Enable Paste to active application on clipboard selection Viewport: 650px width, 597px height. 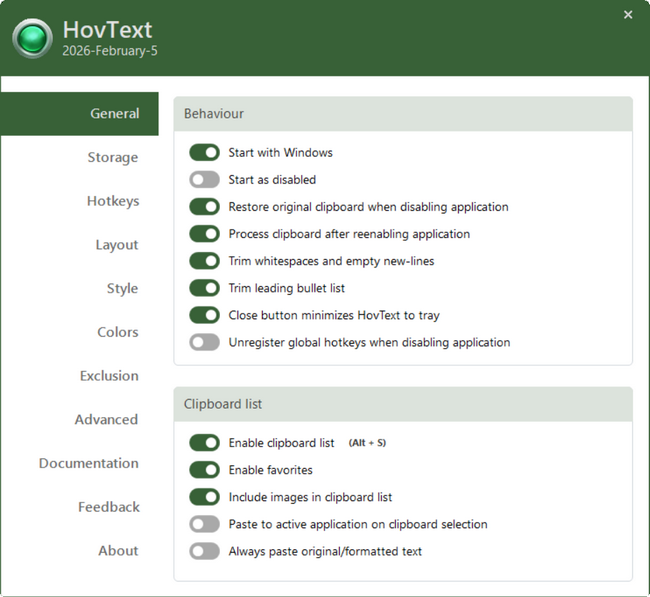pyautogui.click(x=204, y=524)
